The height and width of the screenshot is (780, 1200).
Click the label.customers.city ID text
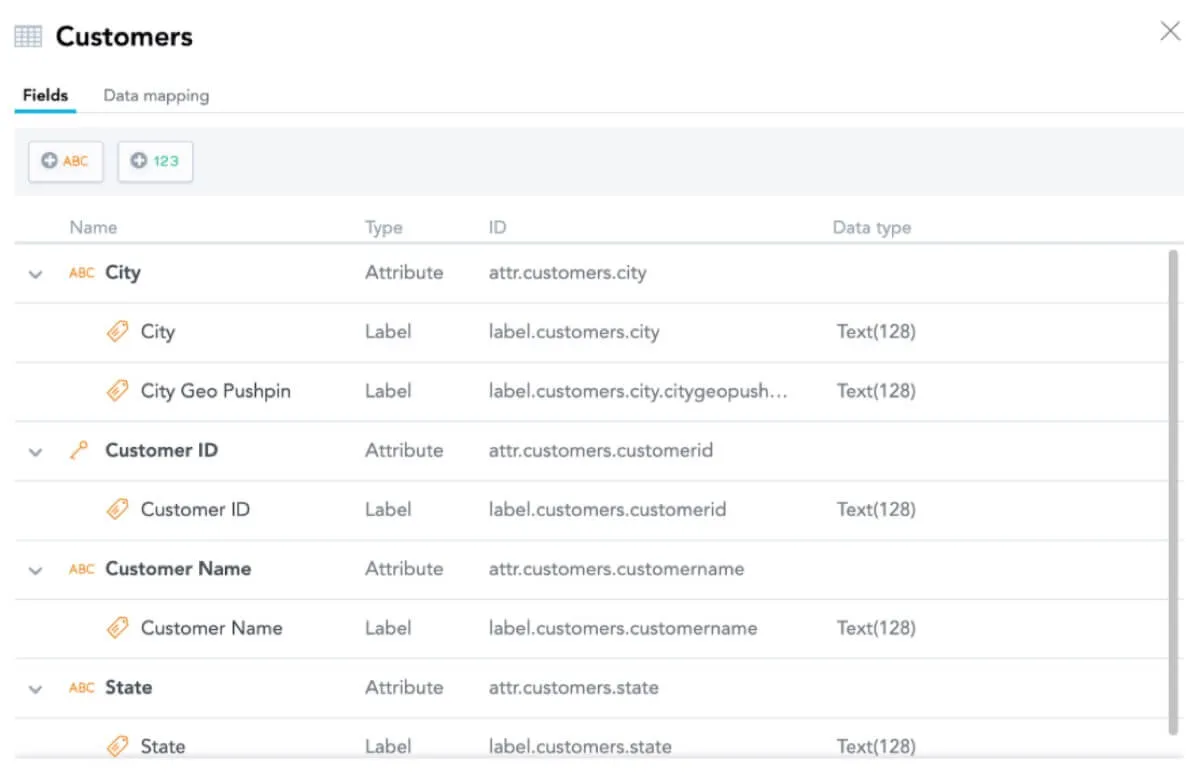(x=573, y=332)
